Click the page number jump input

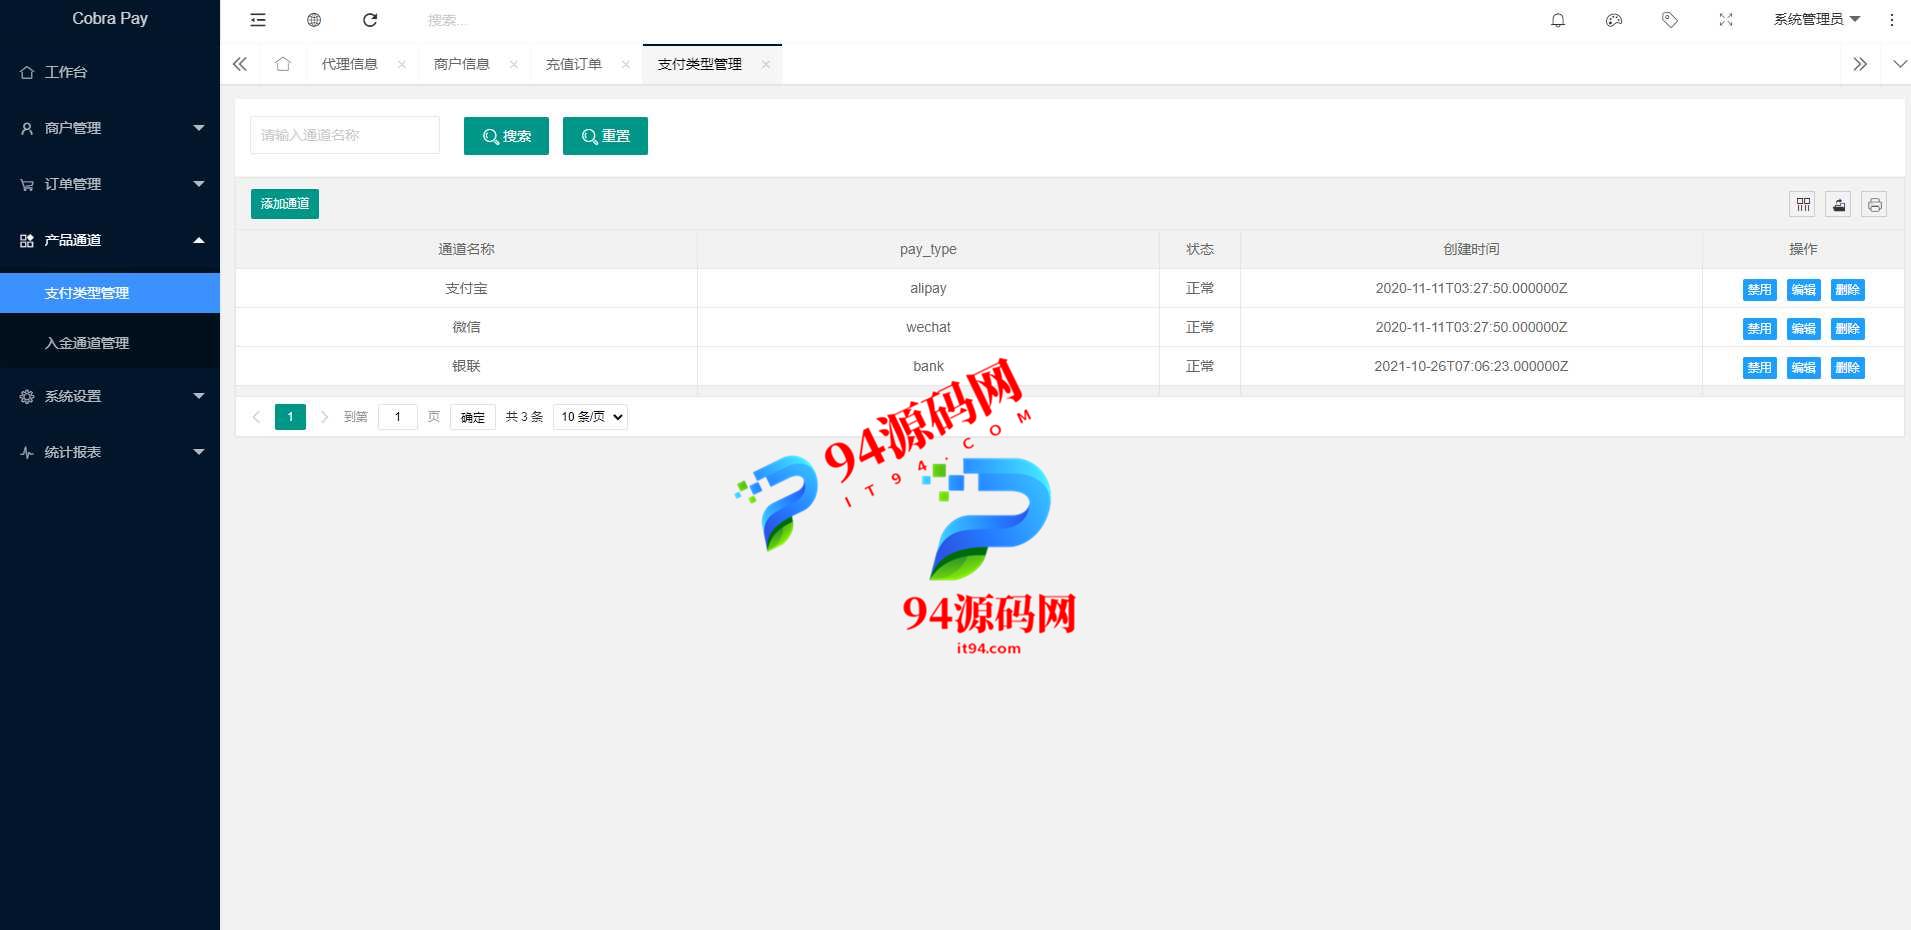tap(398, 417)
